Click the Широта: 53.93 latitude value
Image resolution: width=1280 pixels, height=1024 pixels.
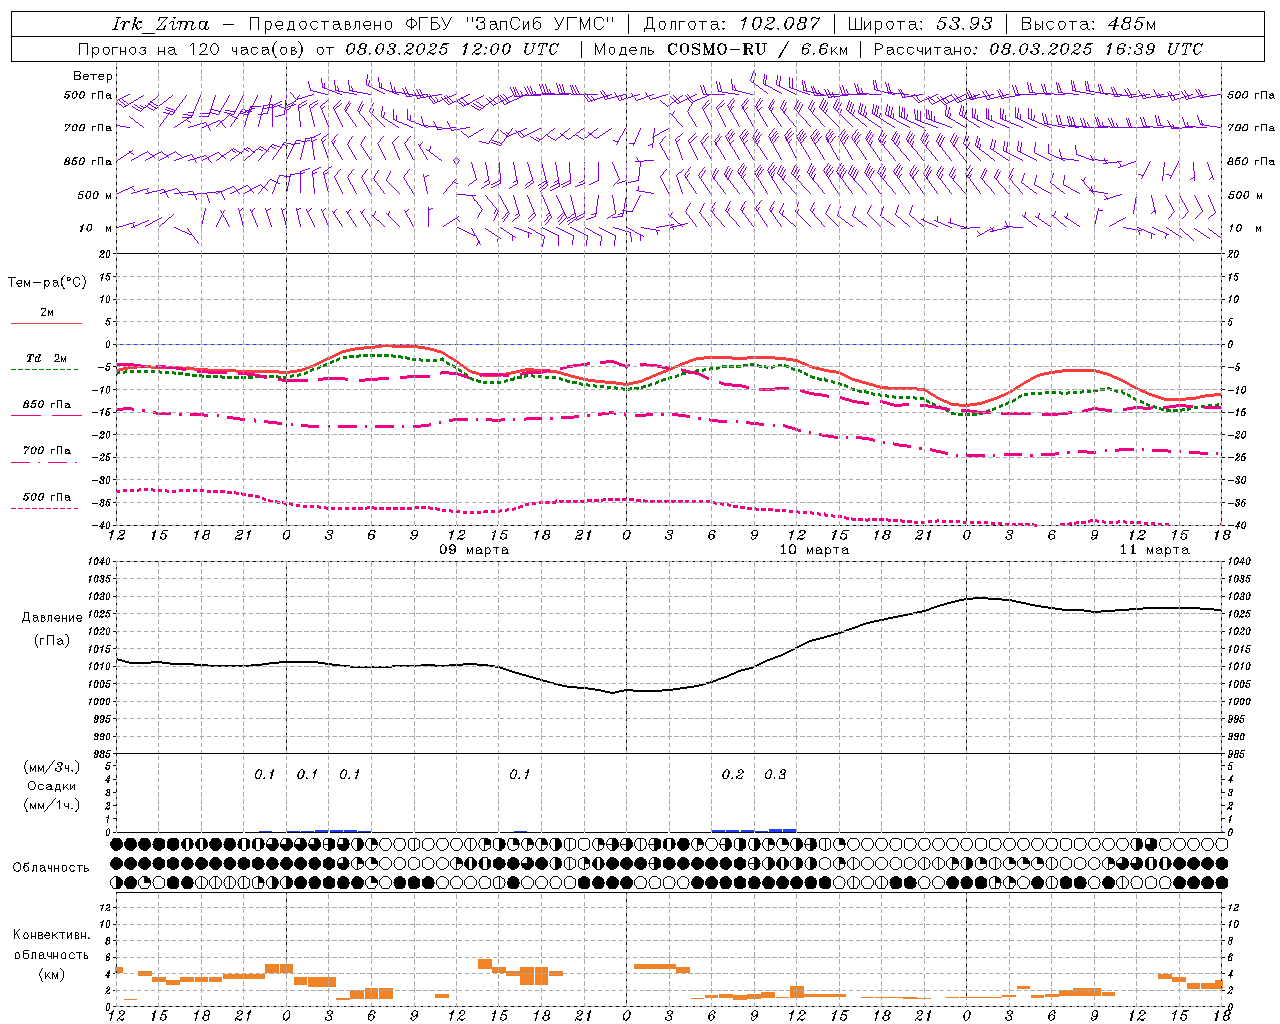[921, 24]
